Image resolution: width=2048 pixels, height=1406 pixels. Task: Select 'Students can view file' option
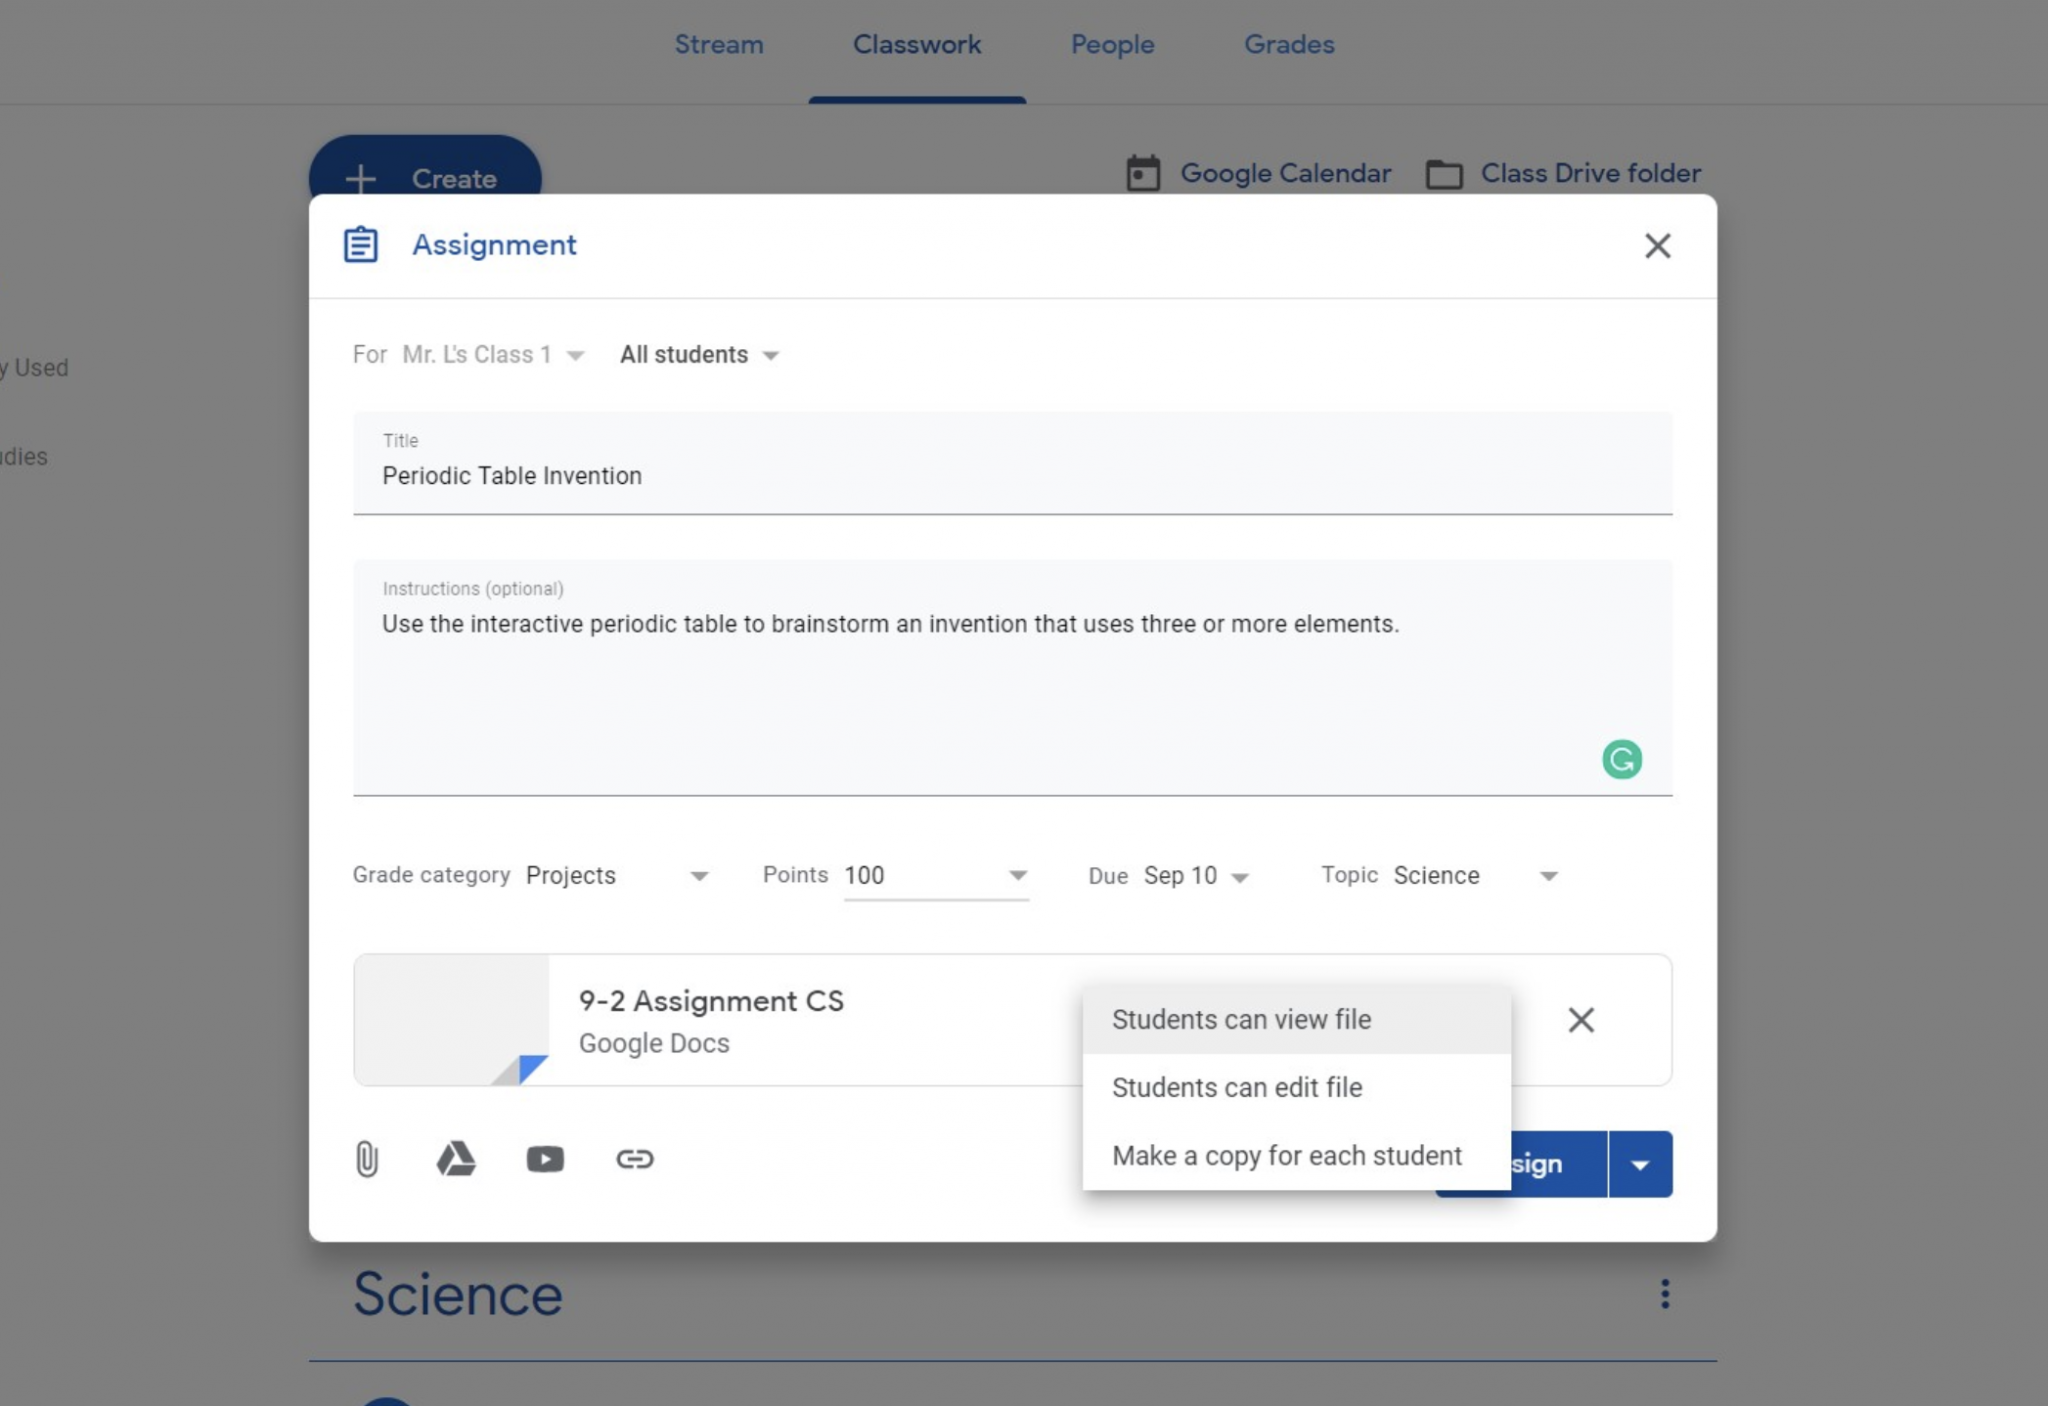tap(1240, 1018)
